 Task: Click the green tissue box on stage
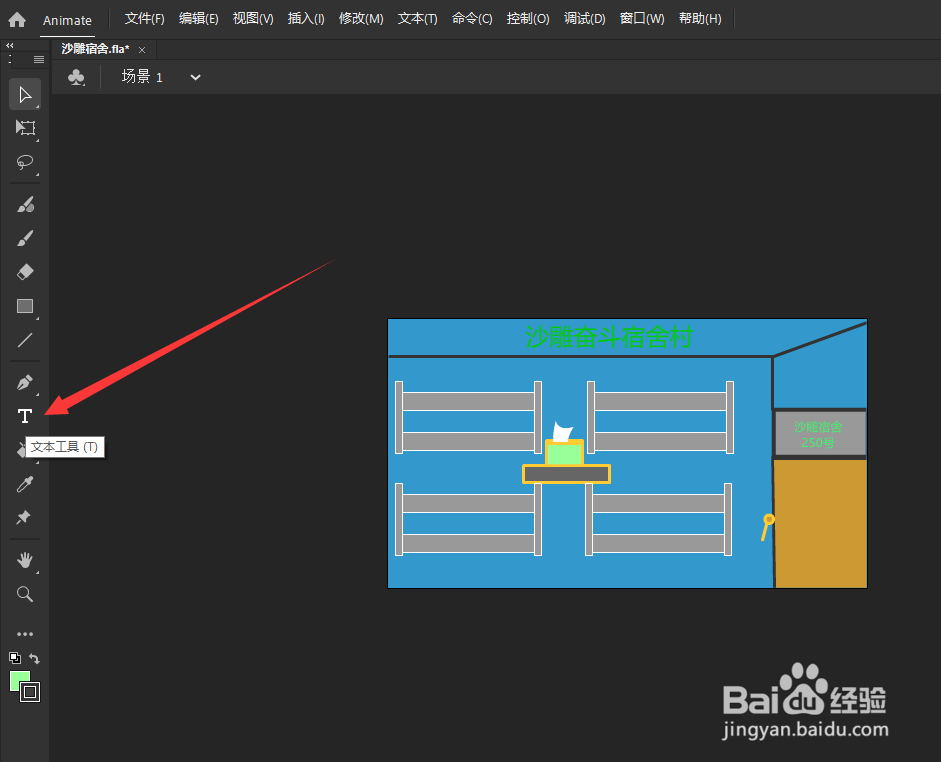(x=564, y=452)
